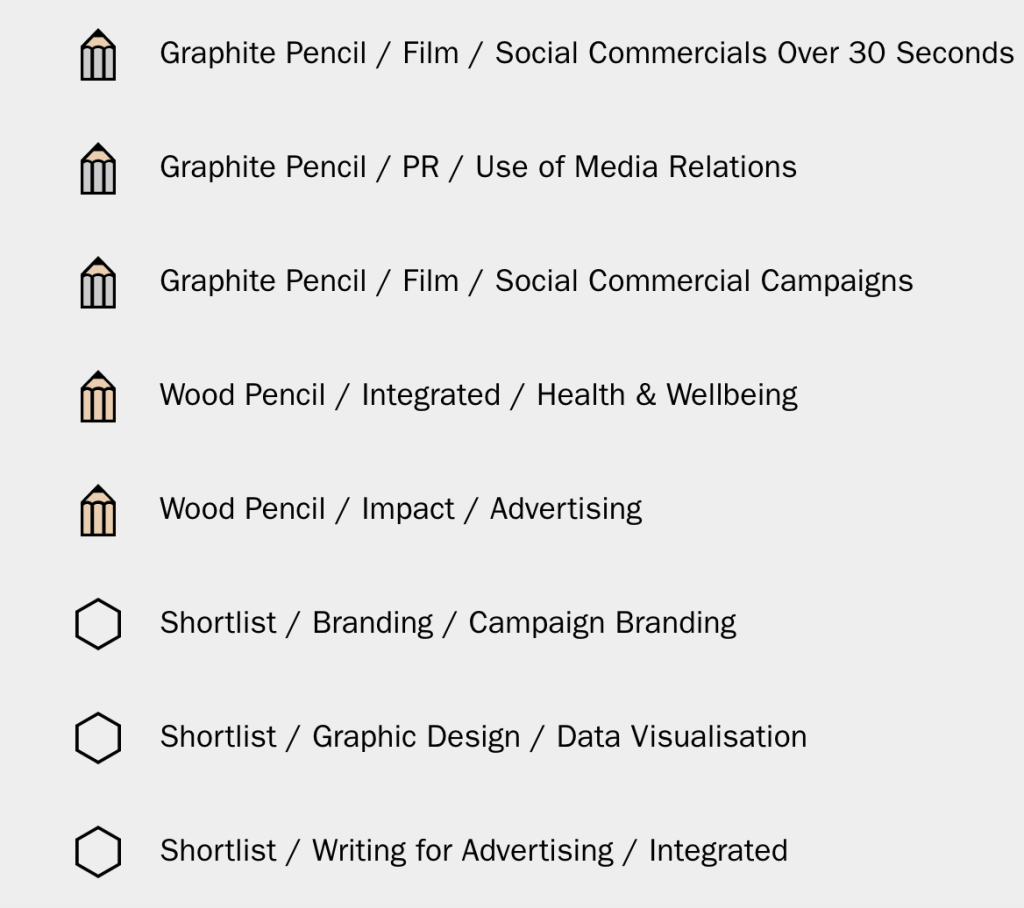The image size is (1024, 908).
Task: Click the Graphite Pencil icon for Use of Media Relations
Action: tap(97, 170)
